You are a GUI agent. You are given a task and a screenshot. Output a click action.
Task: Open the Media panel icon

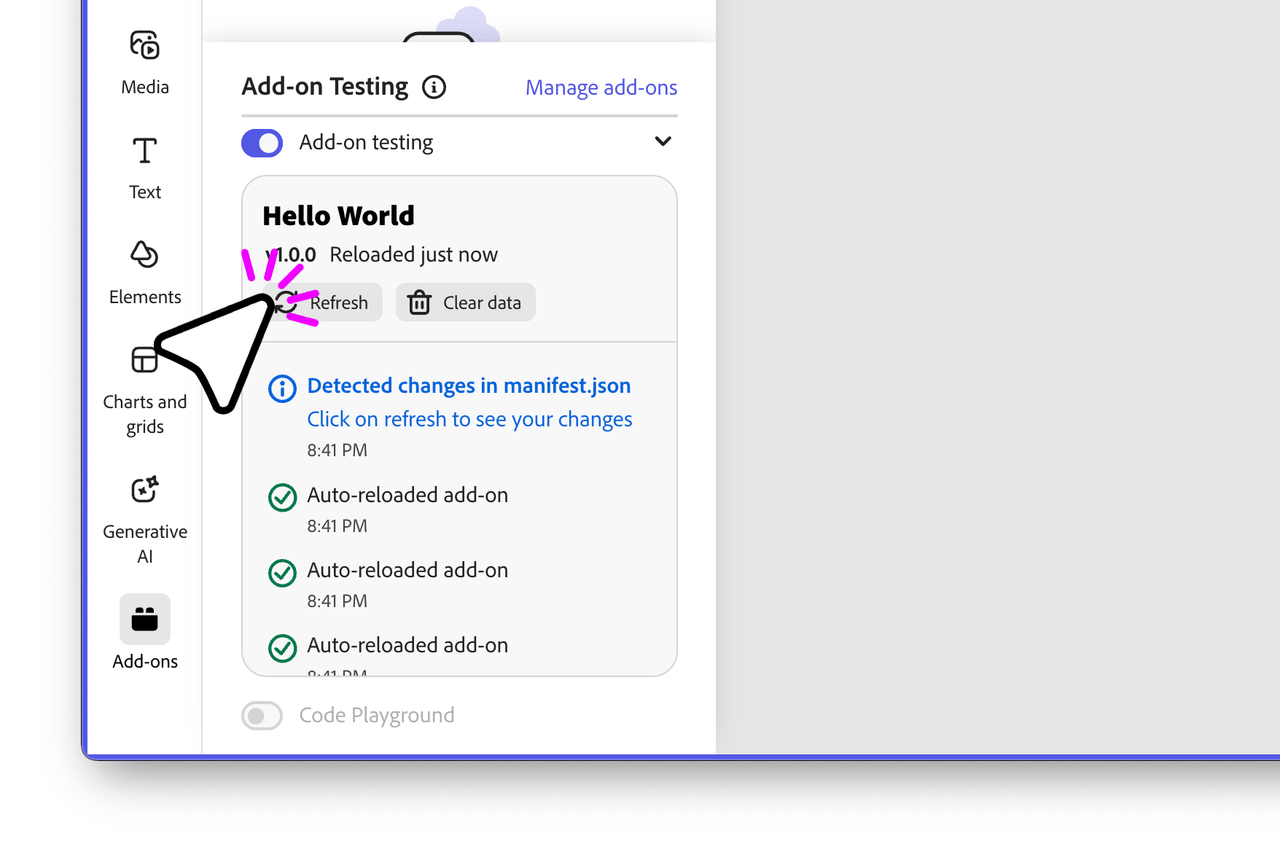145,45
